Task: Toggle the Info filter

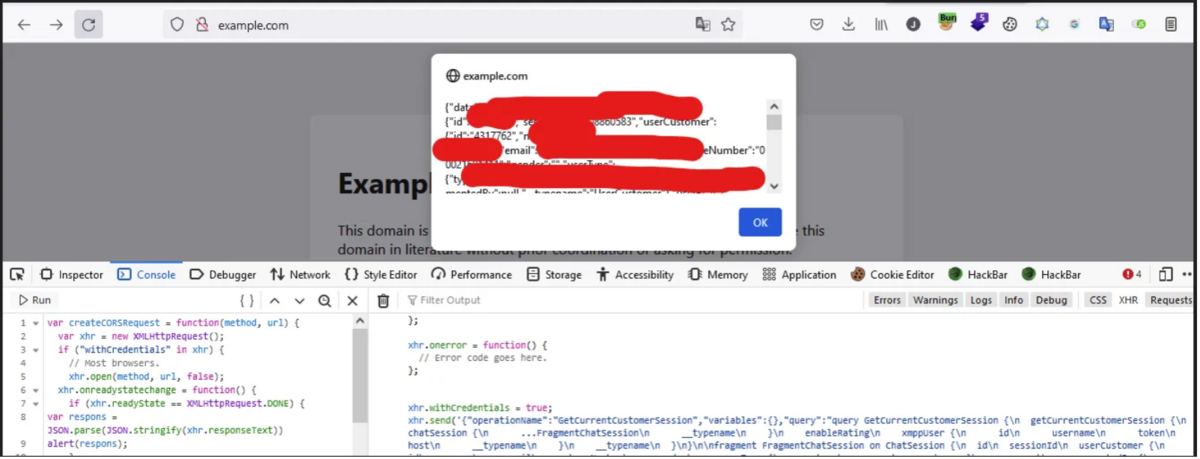Action: (1013, 300)
